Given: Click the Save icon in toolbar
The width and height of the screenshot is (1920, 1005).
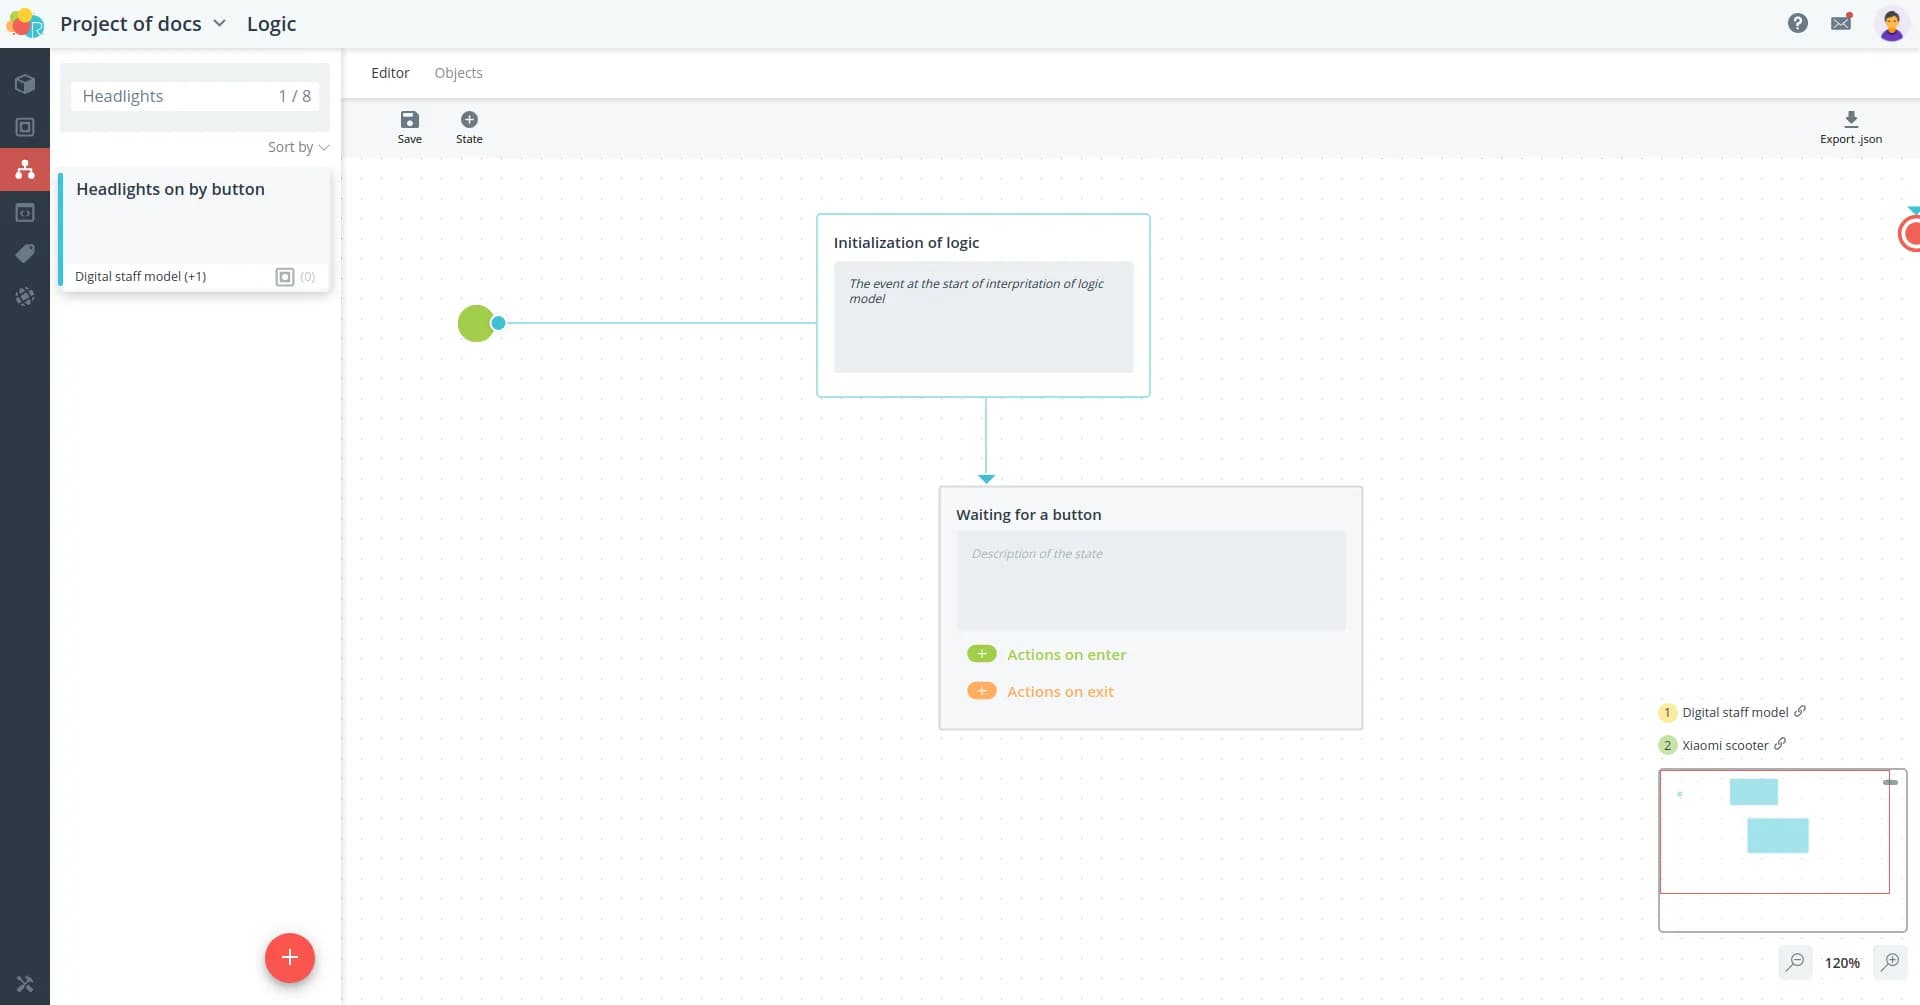Looking at the screenshot, I should coord(409,120).
